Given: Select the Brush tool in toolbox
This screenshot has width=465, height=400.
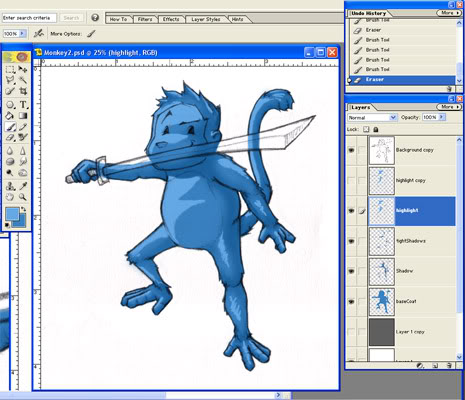Looking at the screenshot, I should click(10, 127).
